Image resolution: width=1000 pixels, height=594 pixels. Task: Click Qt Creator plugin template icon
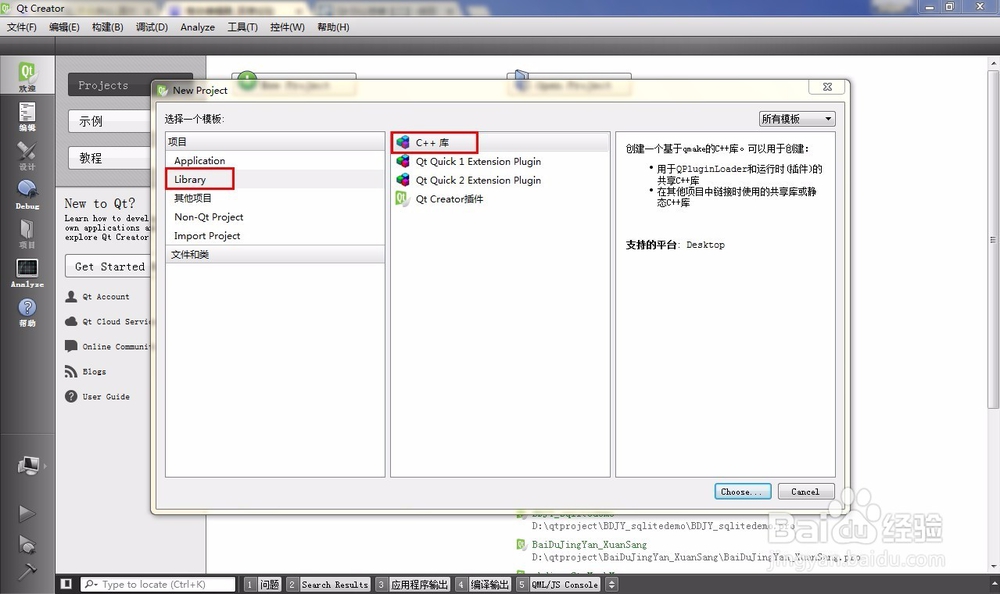point(402,199)
